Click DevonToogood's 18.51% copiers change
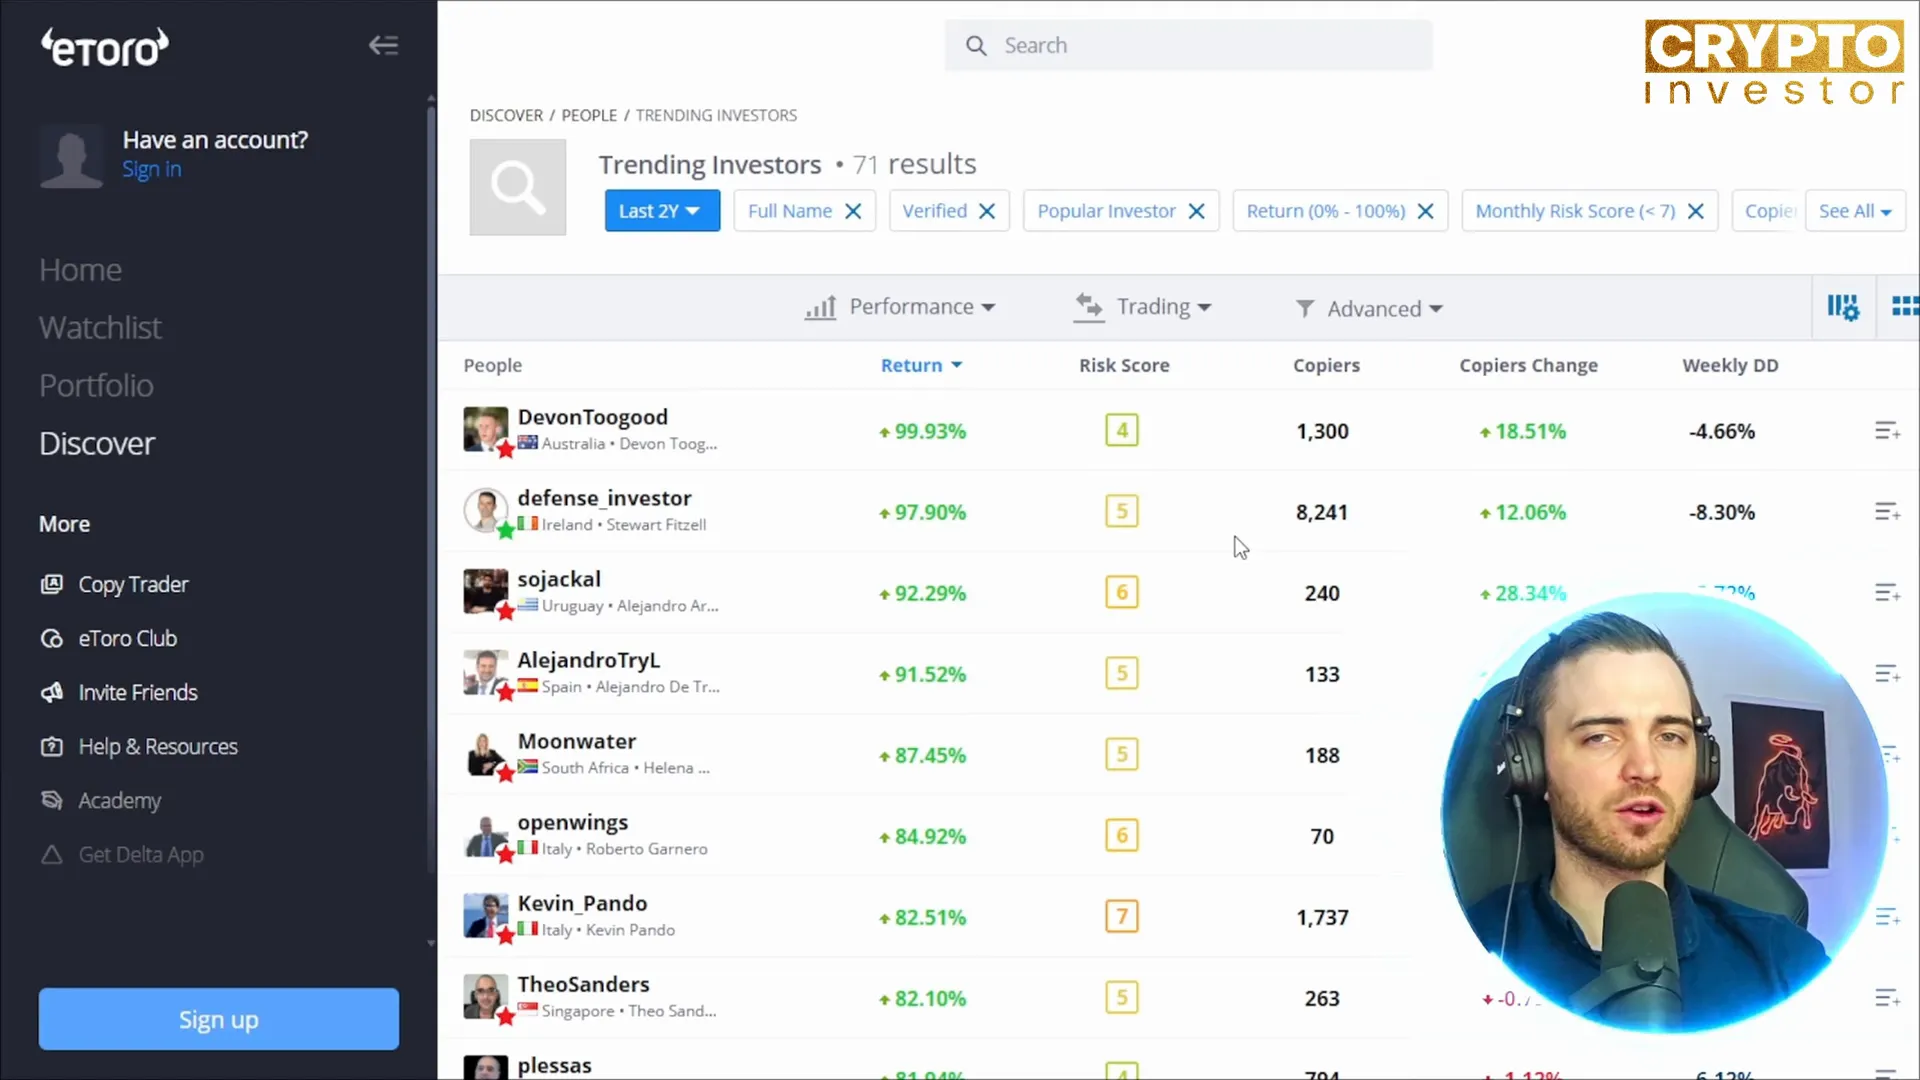The image size is (1920, 1080). [x=1523, y=431]
